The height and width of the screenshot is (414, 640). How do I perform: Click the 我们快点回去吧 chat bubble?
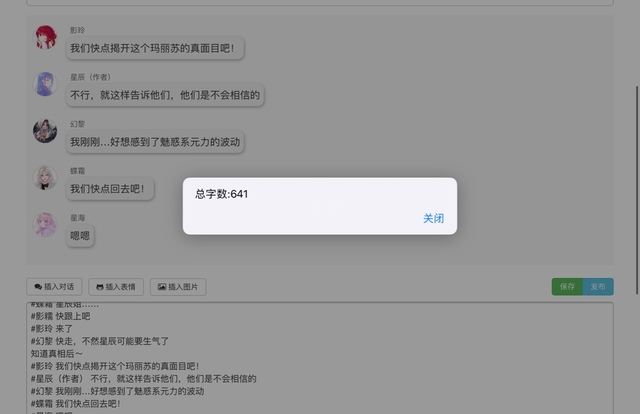pyautogui.click(x=110, y=189)
